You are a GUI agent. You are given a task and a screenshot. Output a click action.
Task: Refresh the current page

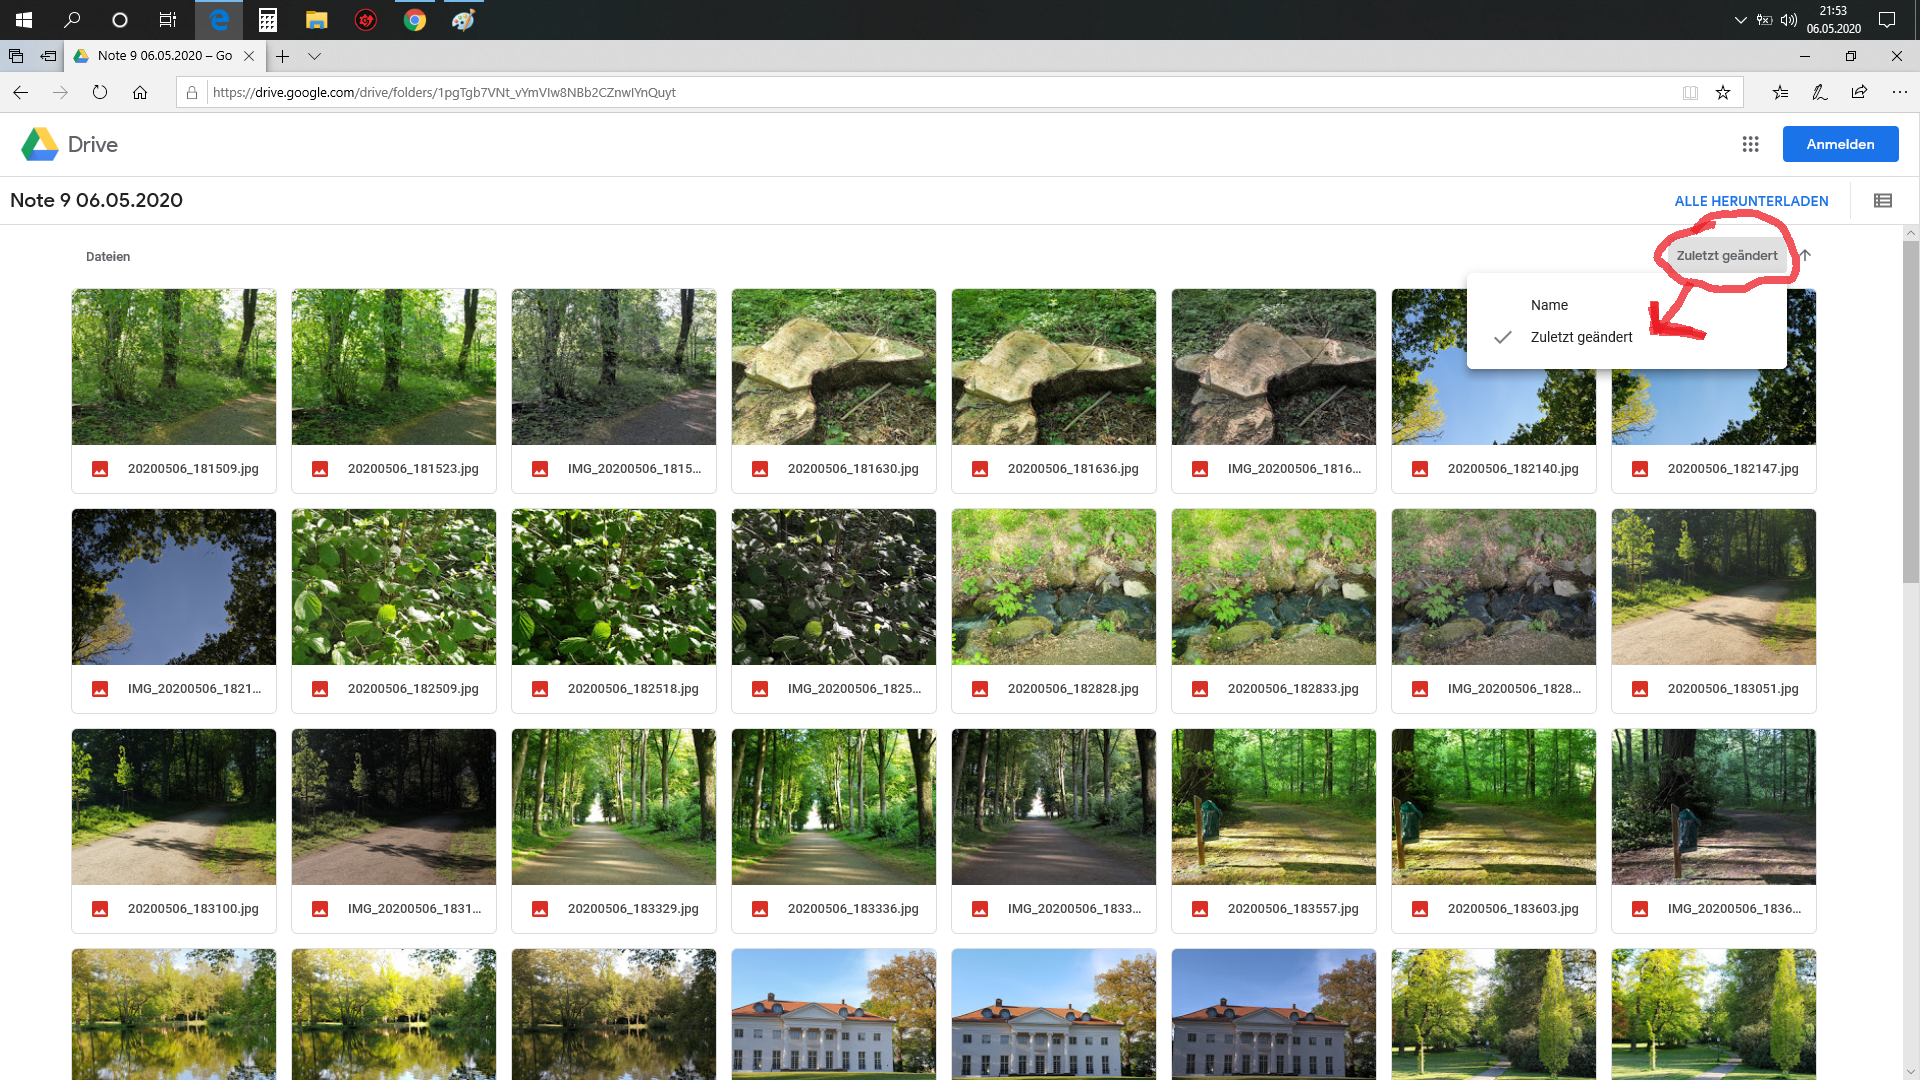point(100,92)
